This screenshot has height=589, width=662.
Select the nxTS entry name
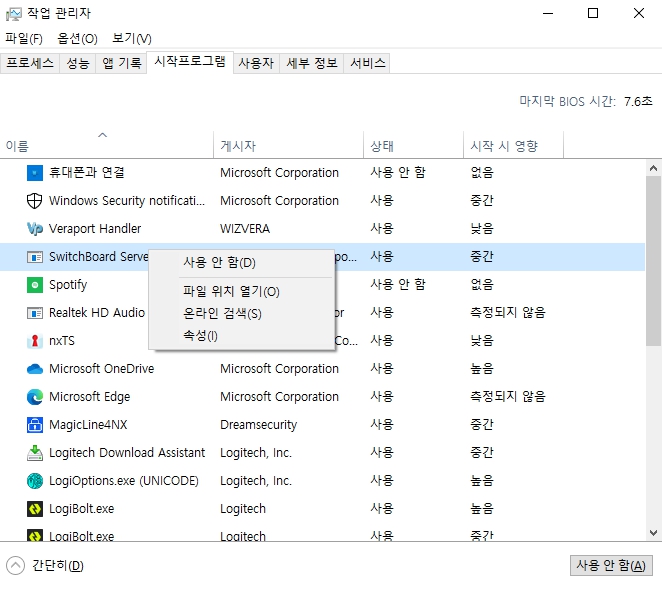[62, 341]
